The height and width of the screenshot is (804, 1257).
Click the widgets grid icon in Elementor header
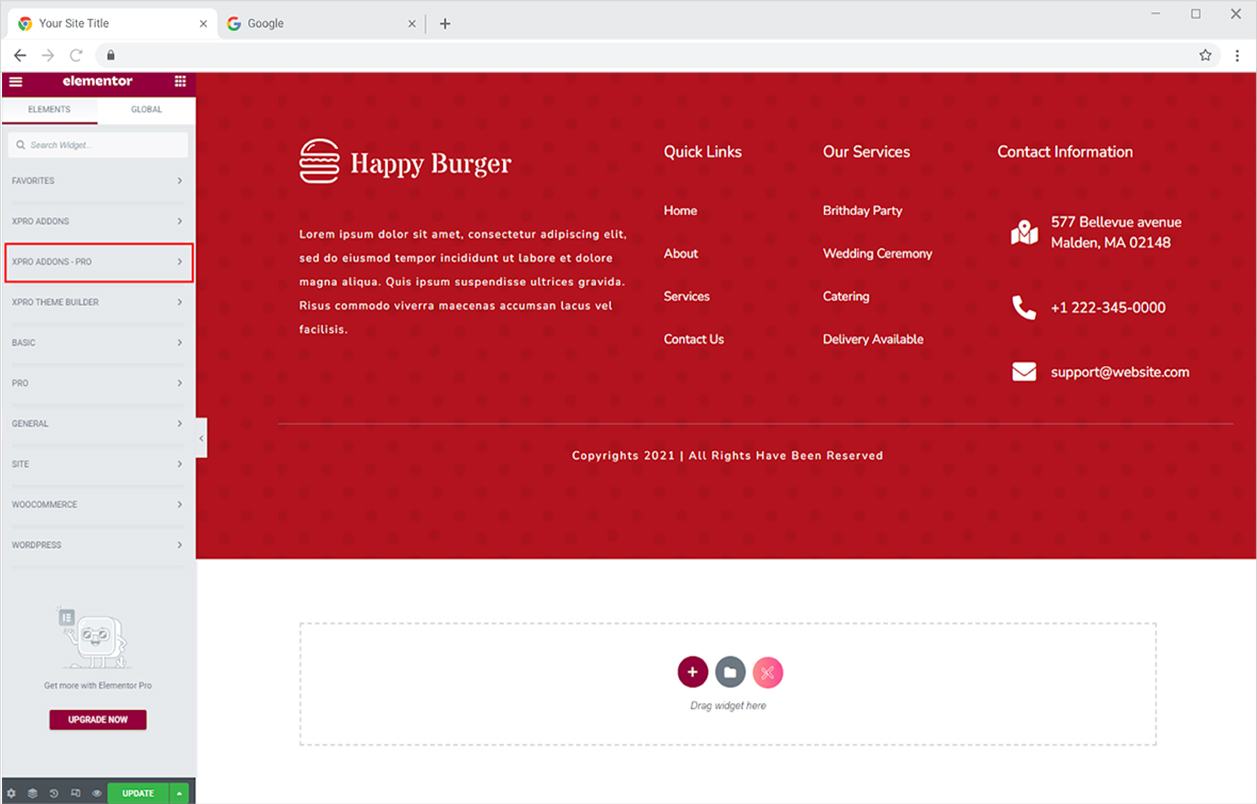(x=180, y=82)
